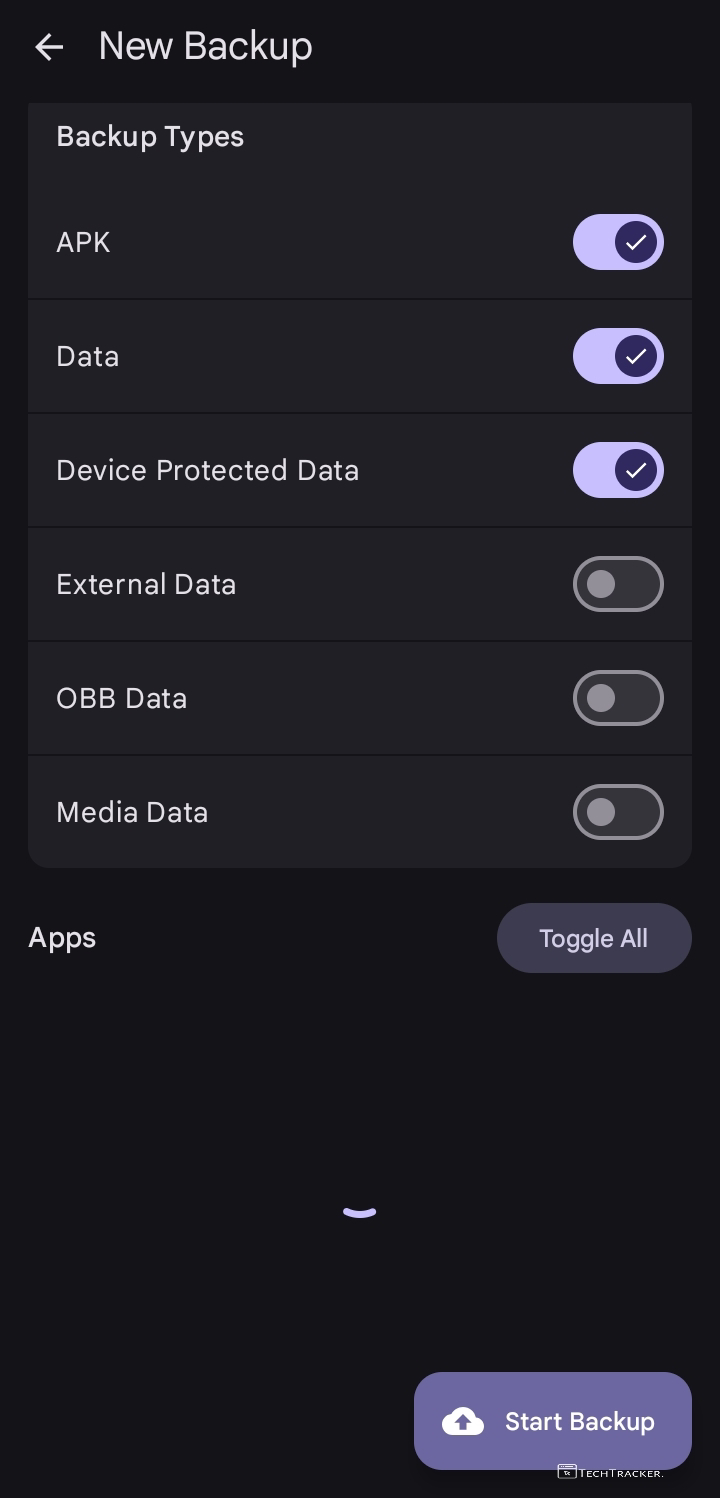Click the External Data label text

146,585
